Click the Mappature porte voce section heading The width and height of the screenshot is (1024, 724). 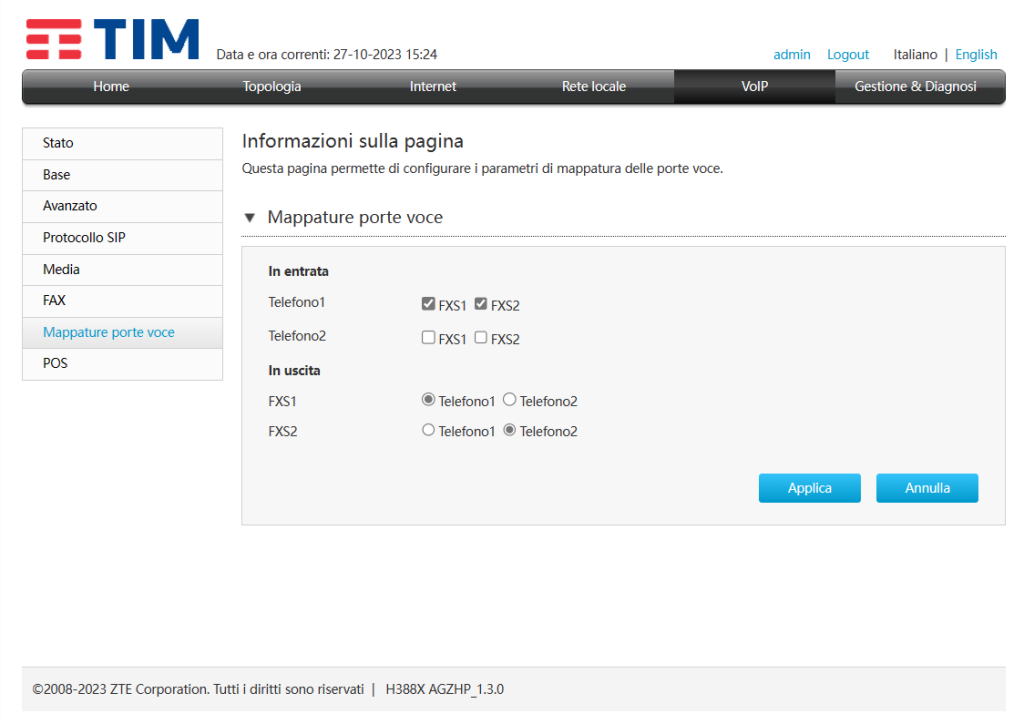(x=355, y=217)
